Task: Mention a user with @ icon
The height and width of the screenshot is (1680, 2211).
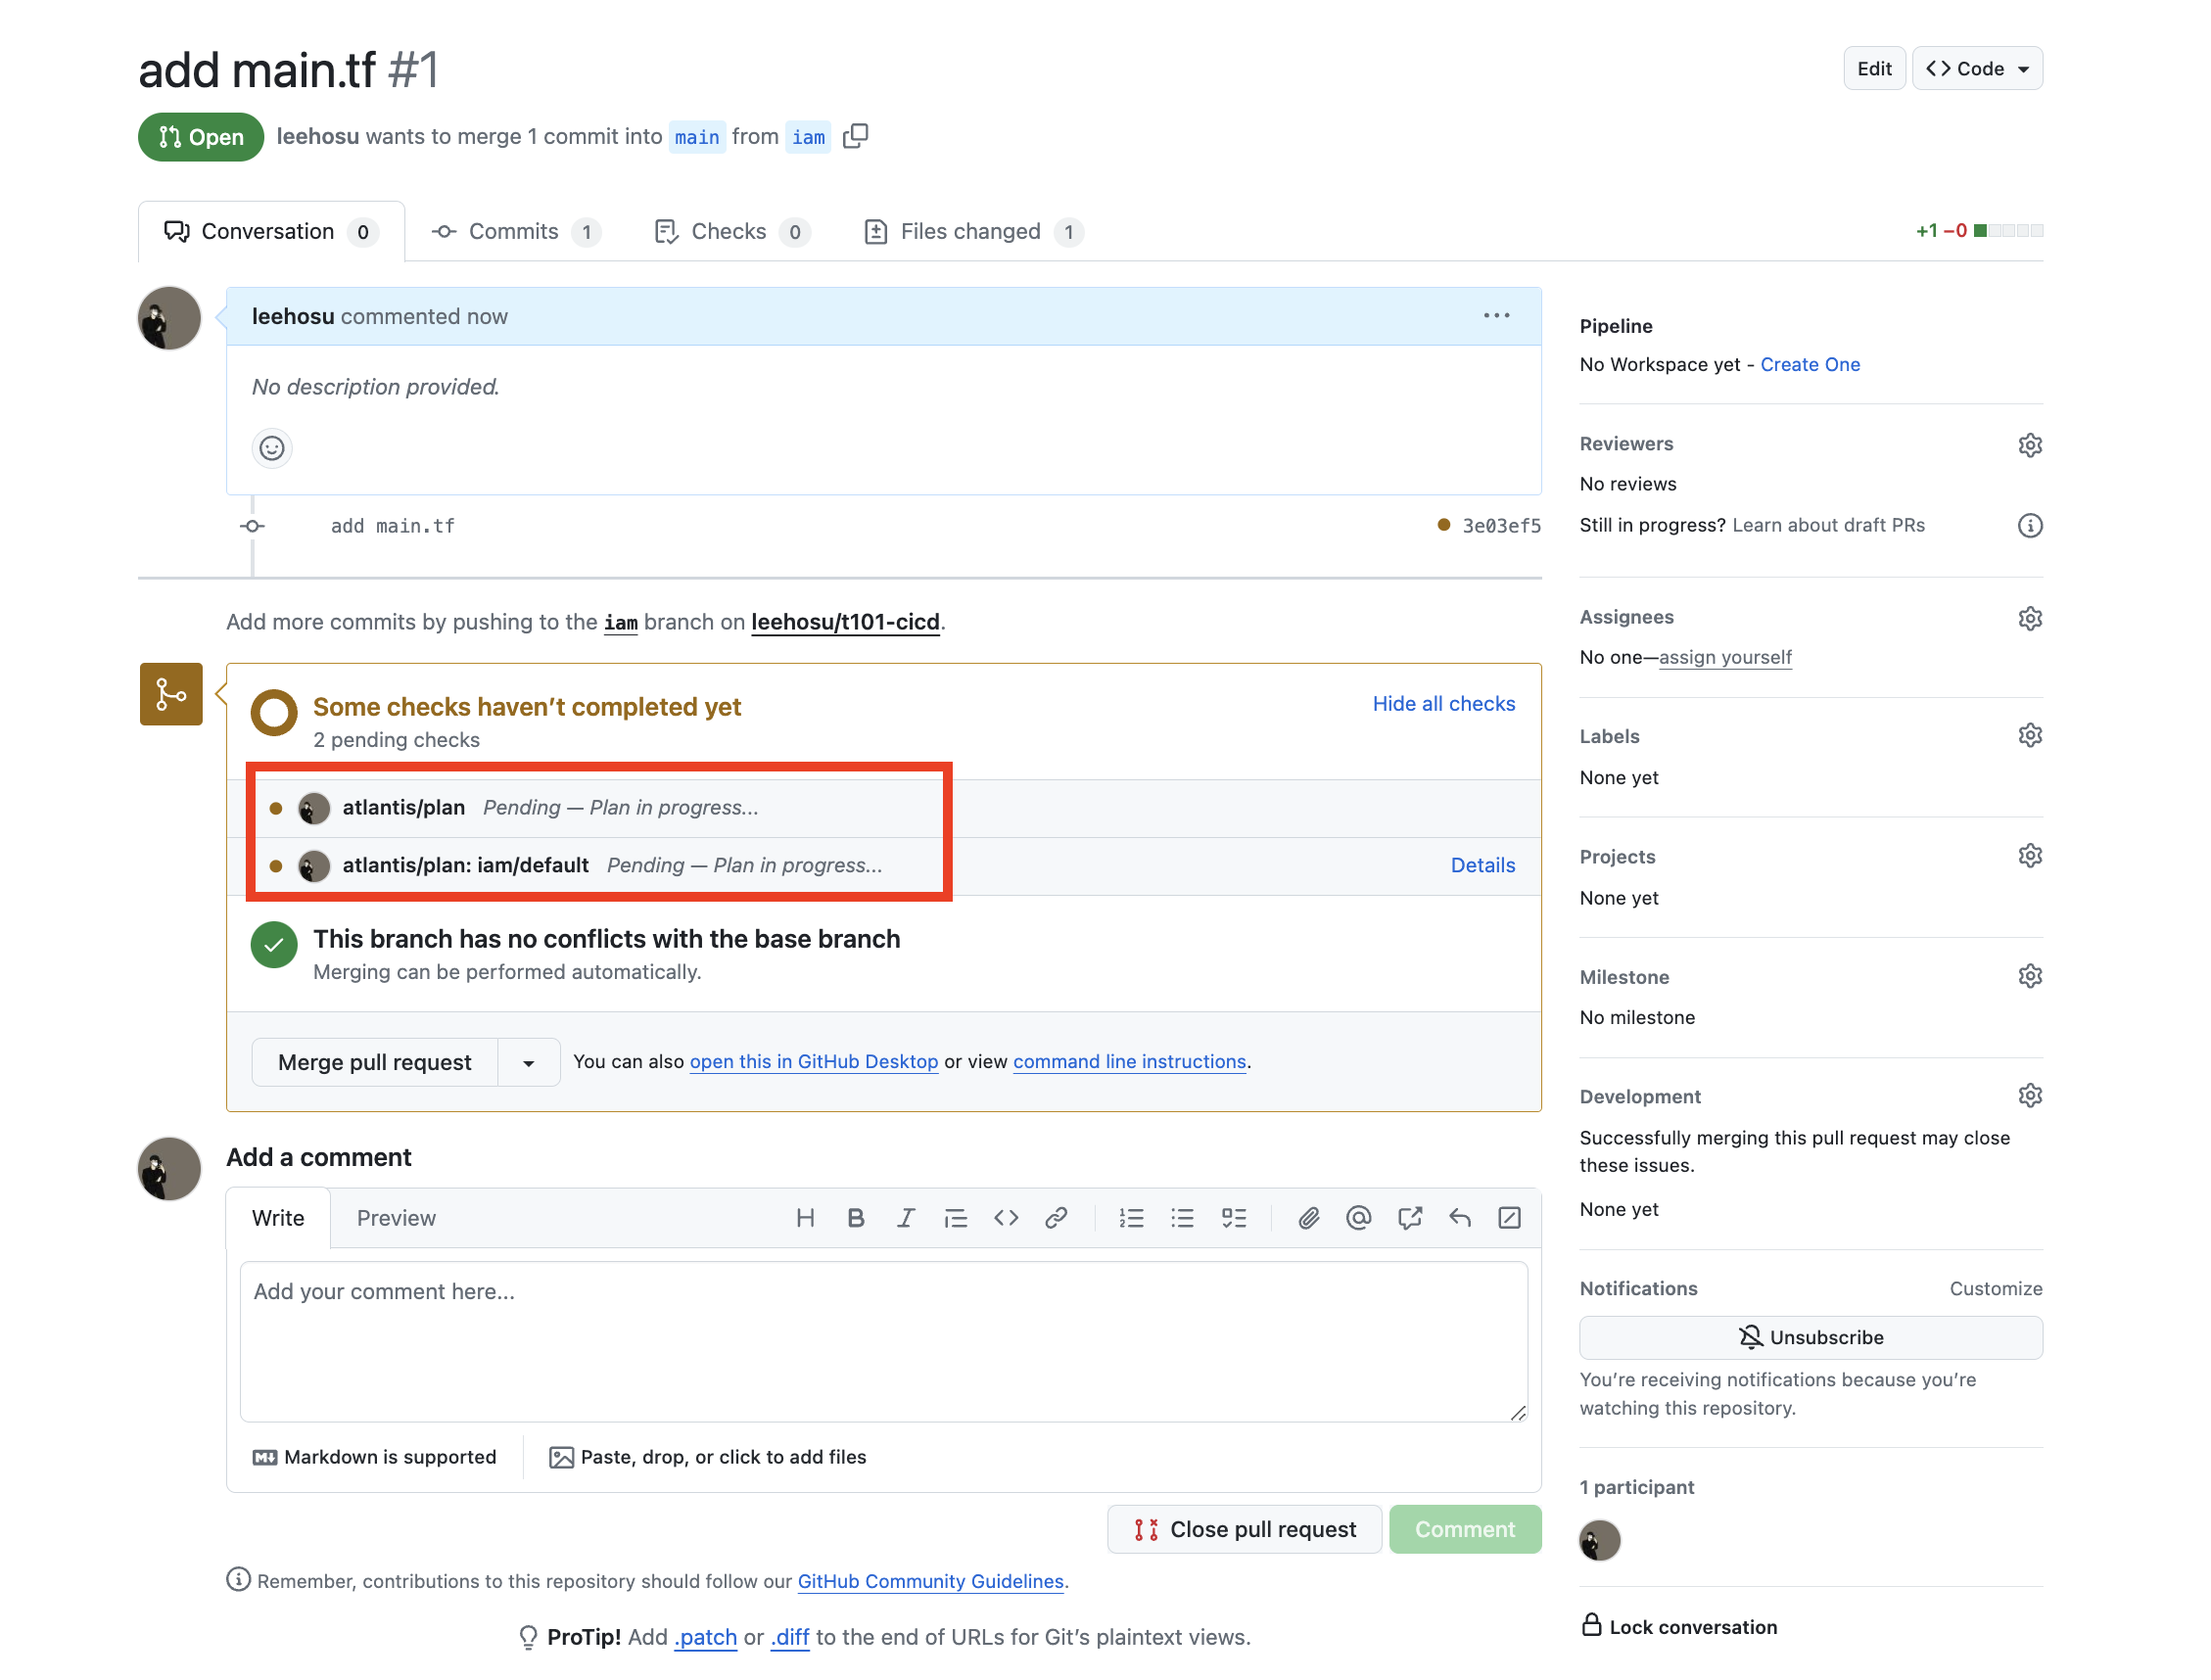Action: [1358, 1218]
